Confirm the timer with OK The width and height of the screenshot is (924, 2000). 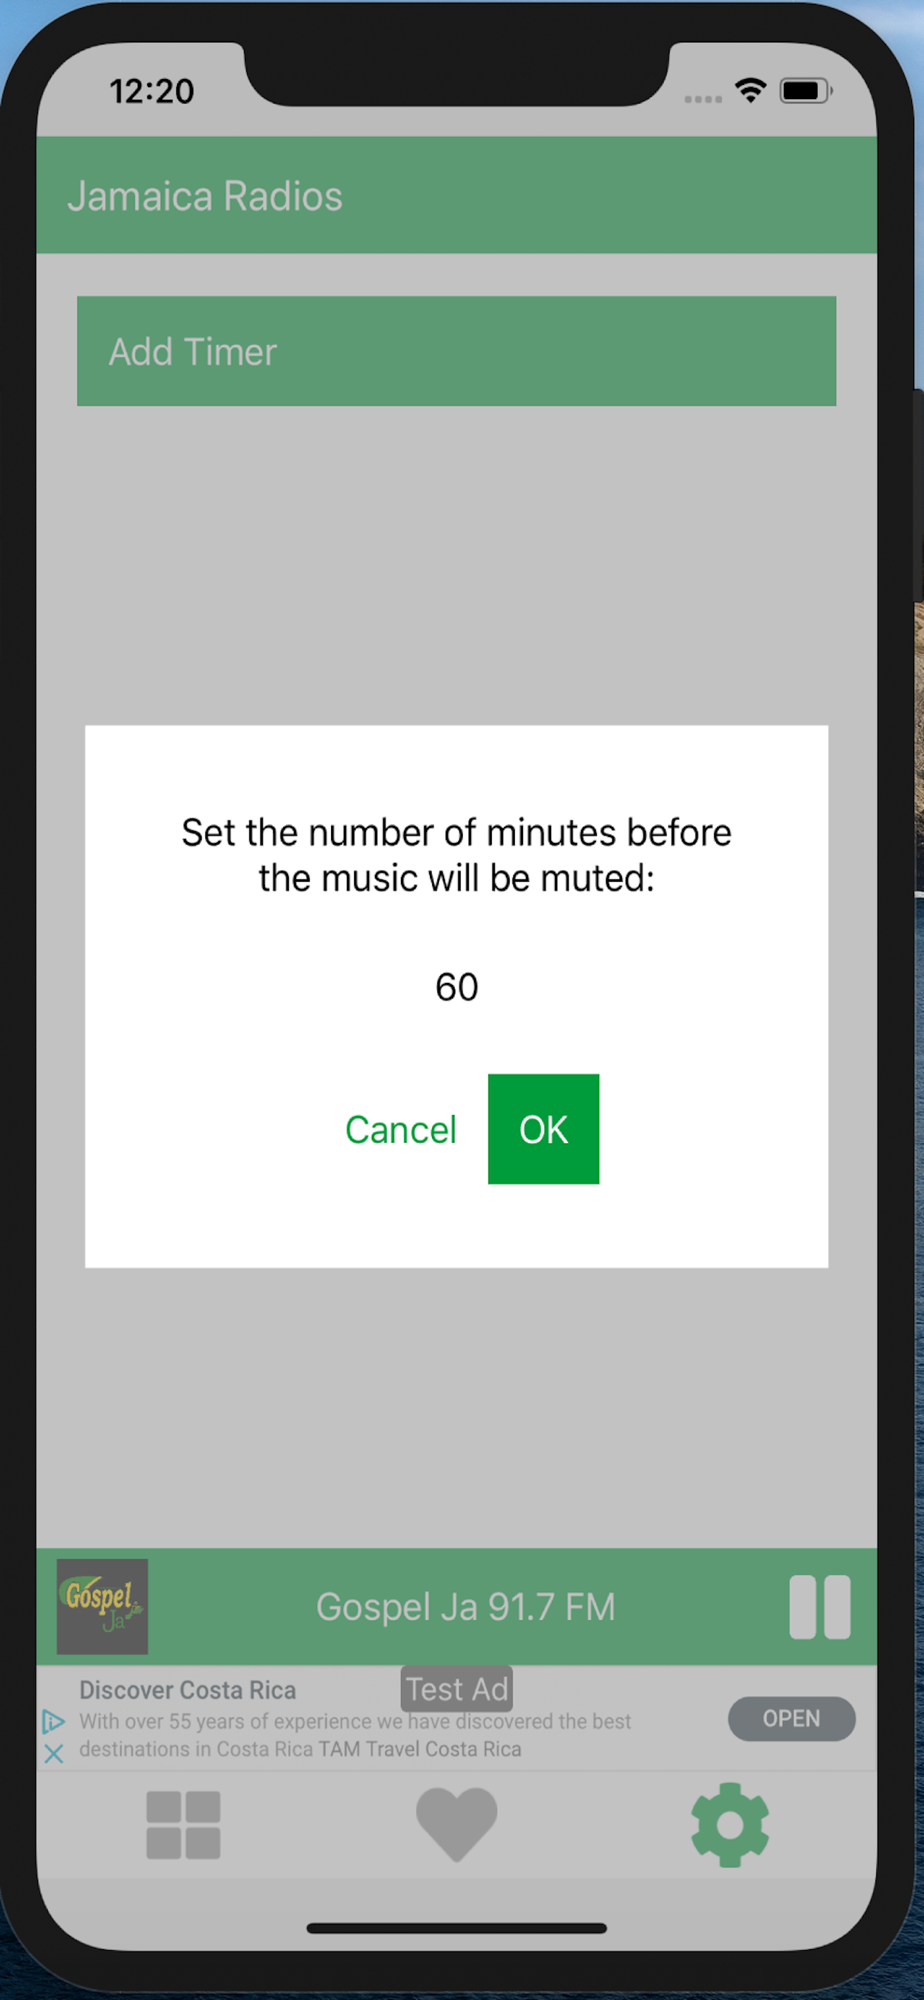coord(543,1129)
